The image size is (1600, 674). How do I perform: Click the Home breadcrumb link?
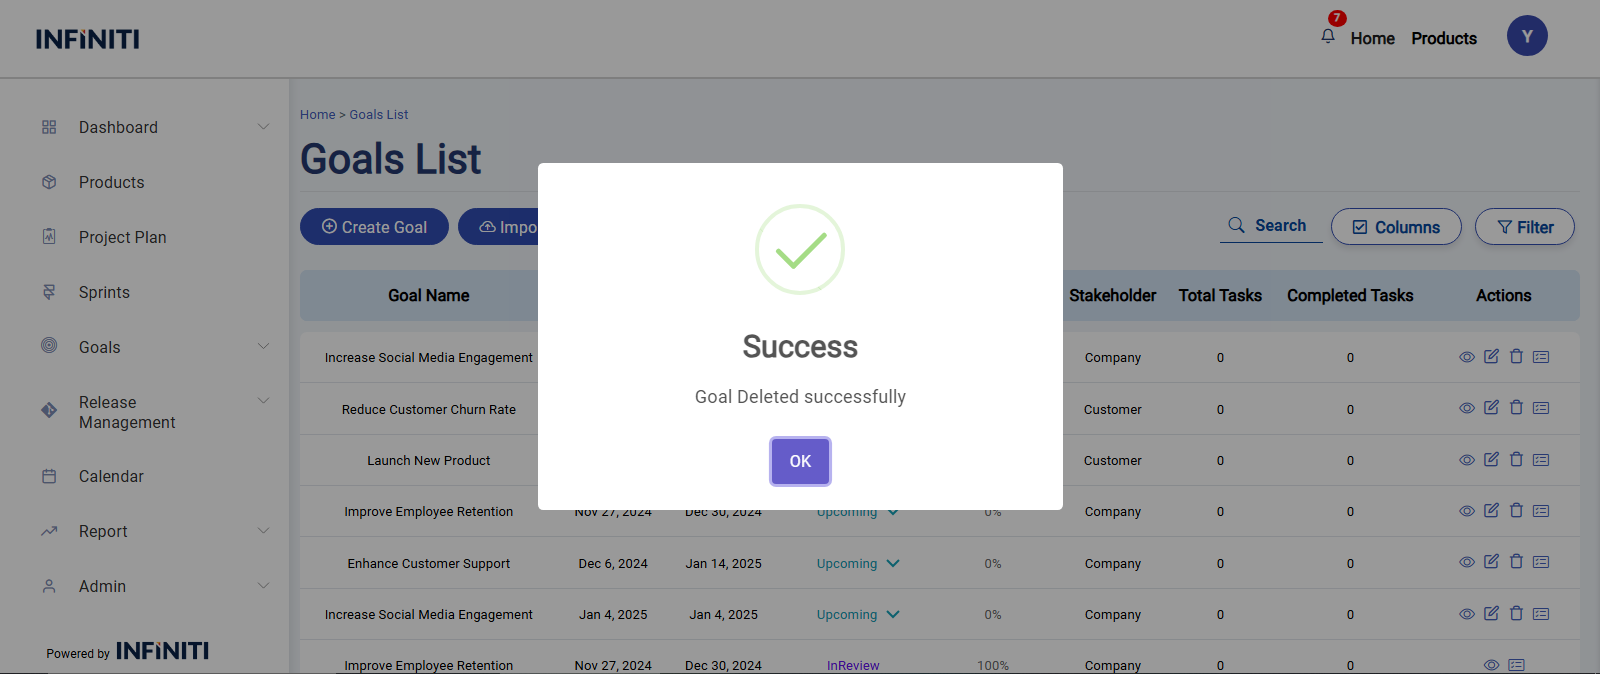click(317, 115)
